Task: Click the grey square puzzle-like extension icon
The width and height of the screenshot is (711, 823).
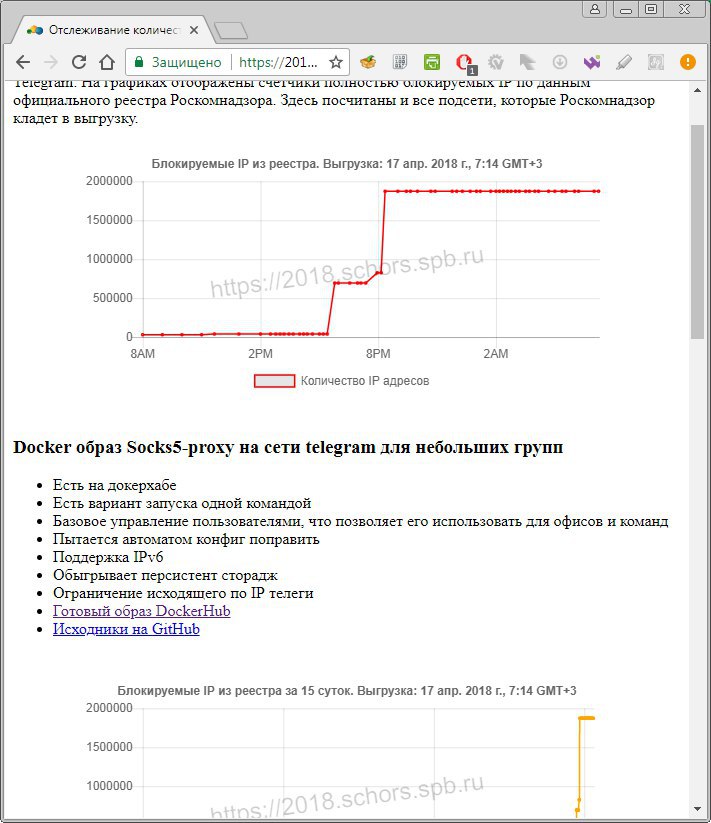Action: 655,62
